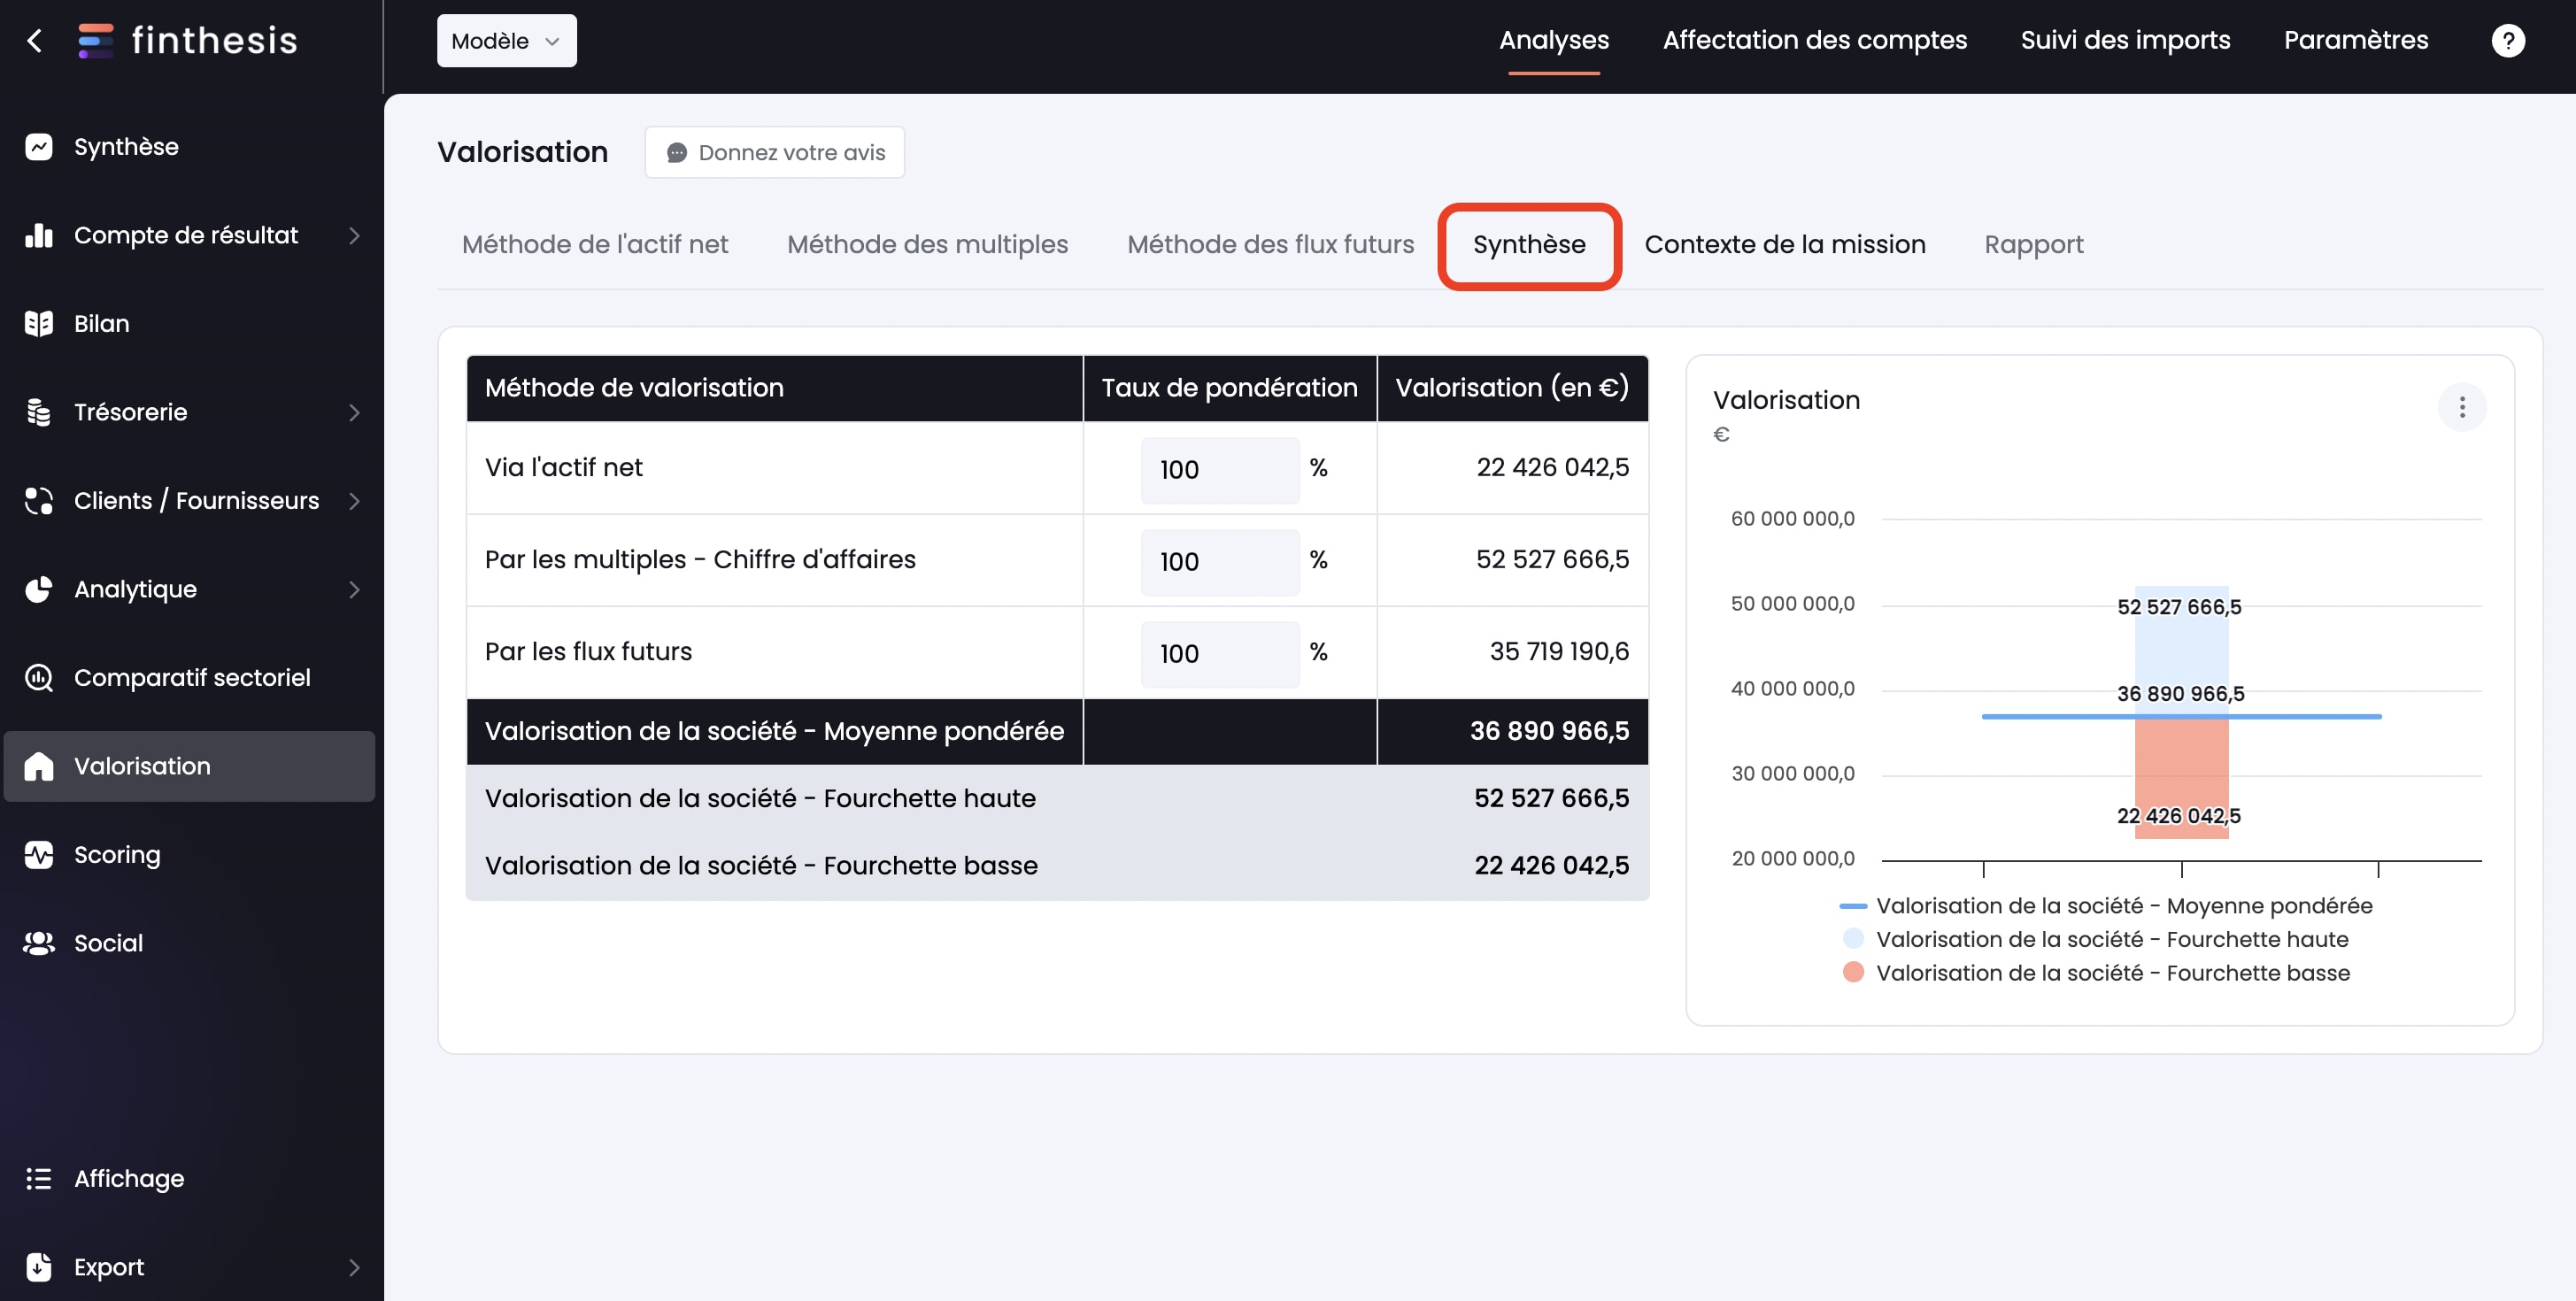The height and width of the screenshot is (1301, 2576).
Task: Open the Rapport tab
Action: (2034, 245)
